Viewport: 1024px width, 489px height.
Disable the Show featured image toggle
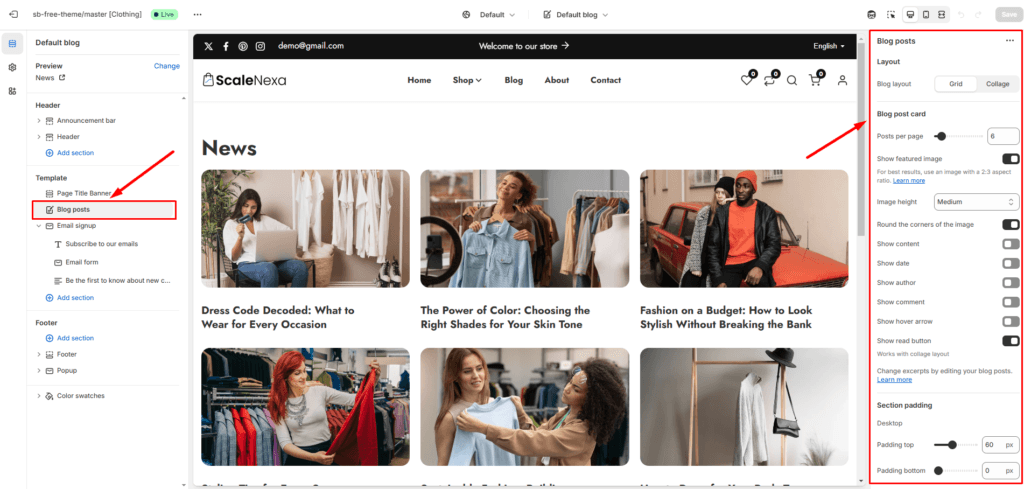coord(1010,159)
